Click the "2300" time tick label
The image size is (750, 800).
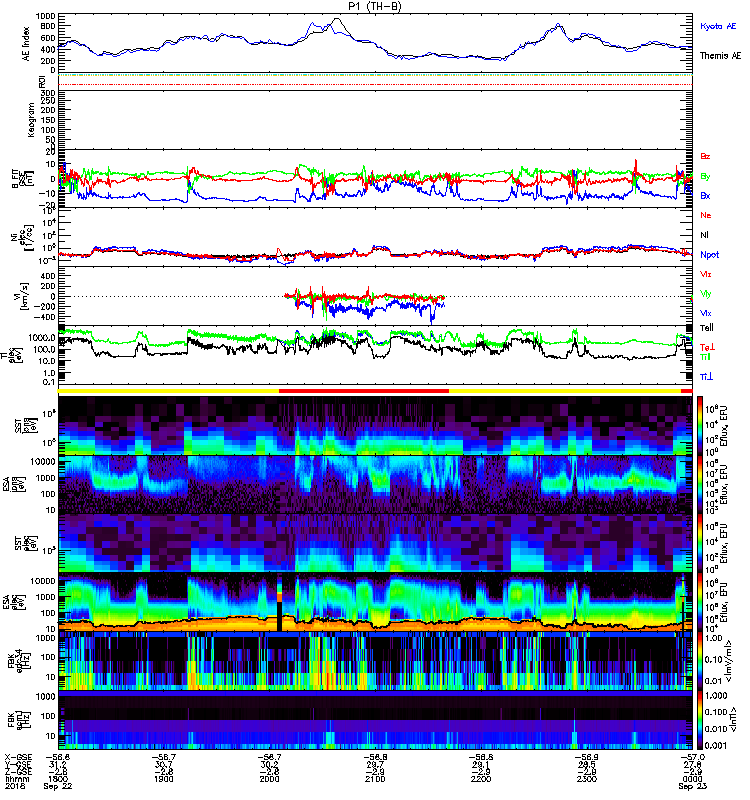click(x=586, y=779)
